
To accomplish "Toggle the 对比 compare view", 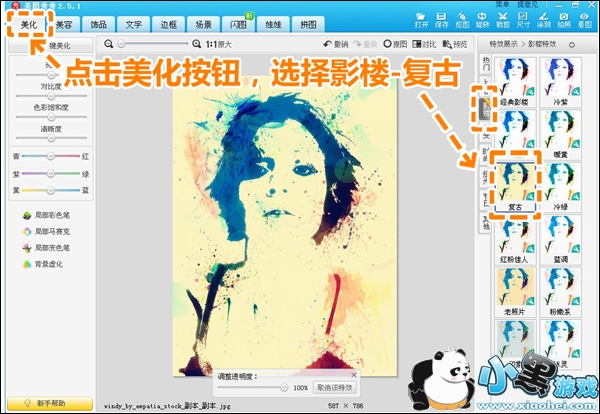I will [x=424, y=44].
